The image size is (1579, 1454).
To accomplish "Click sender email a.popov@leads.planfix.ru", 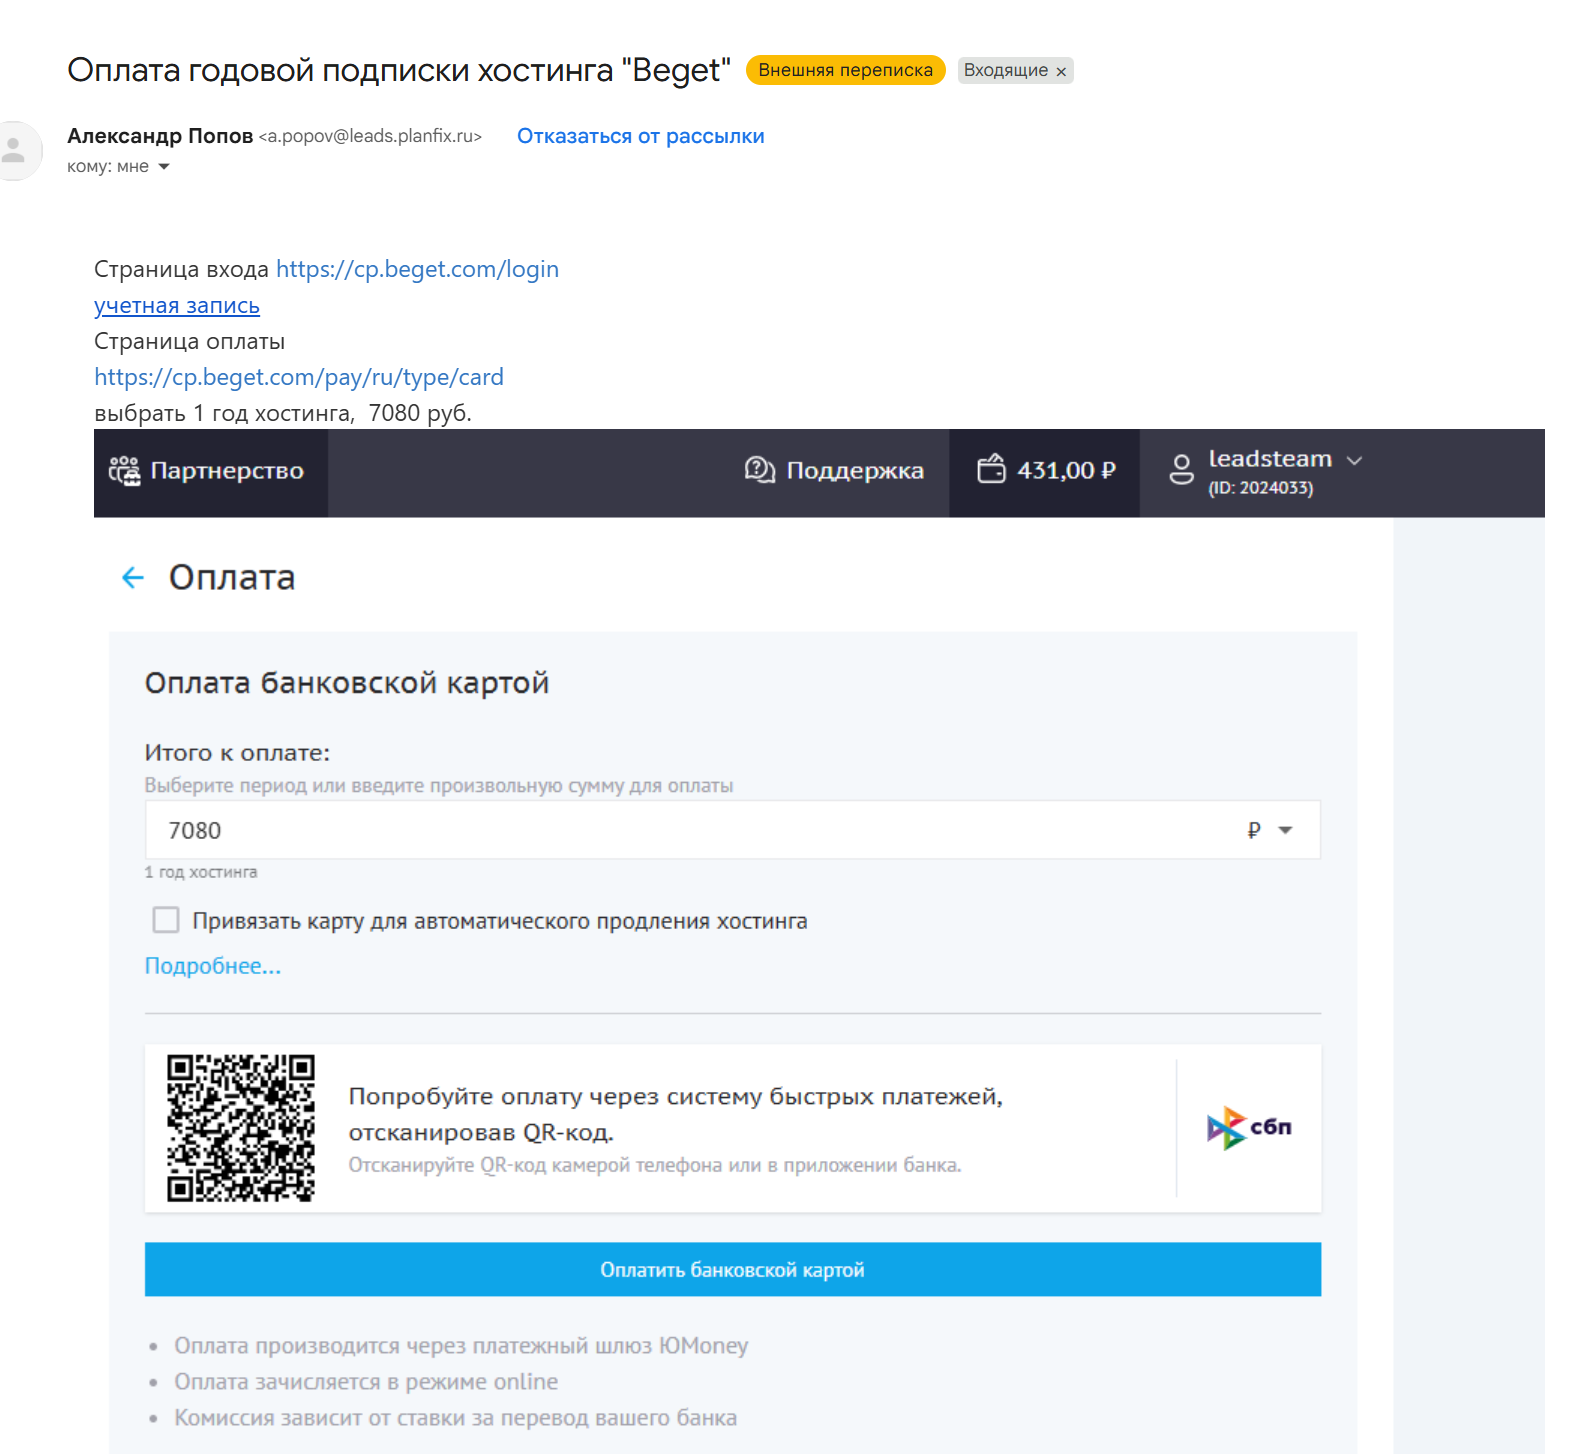I will (x=370, y=136).
